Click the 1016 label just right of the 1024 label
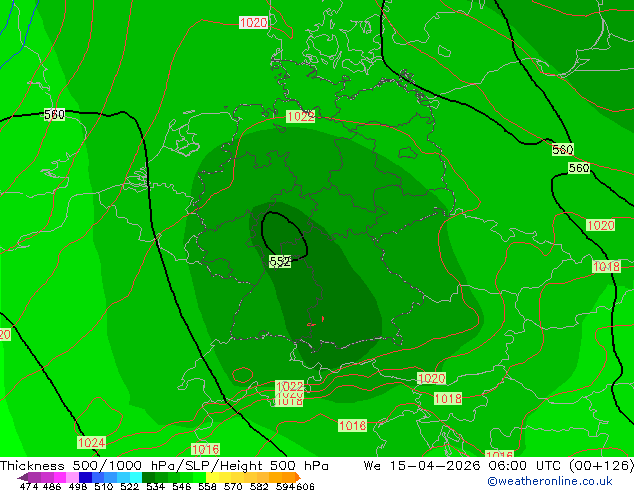 click(205, 449)
